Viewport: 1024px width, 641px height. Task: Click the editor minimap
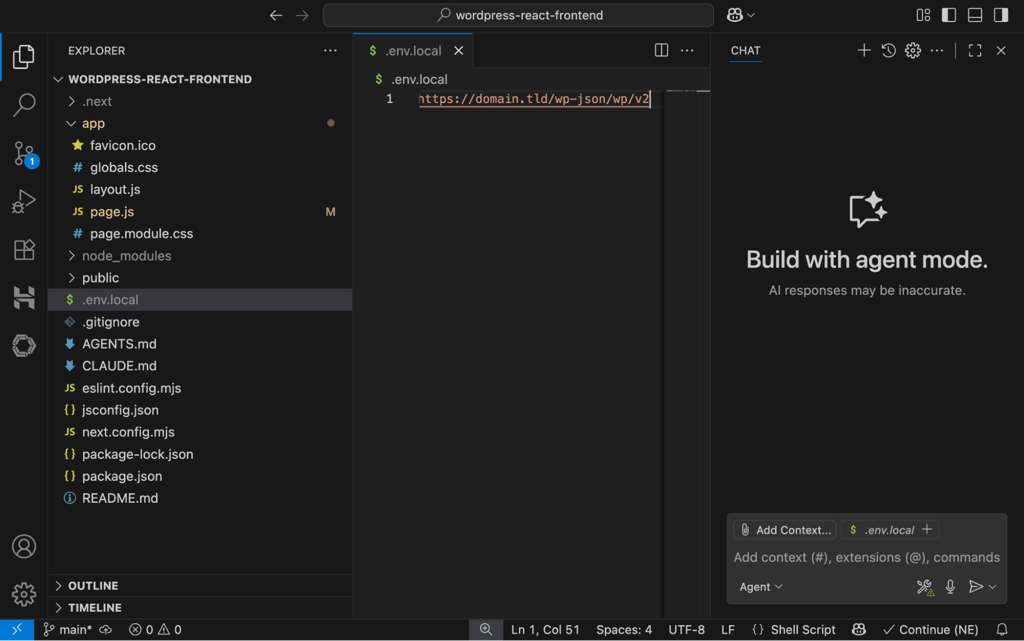(x=688, y=352)
